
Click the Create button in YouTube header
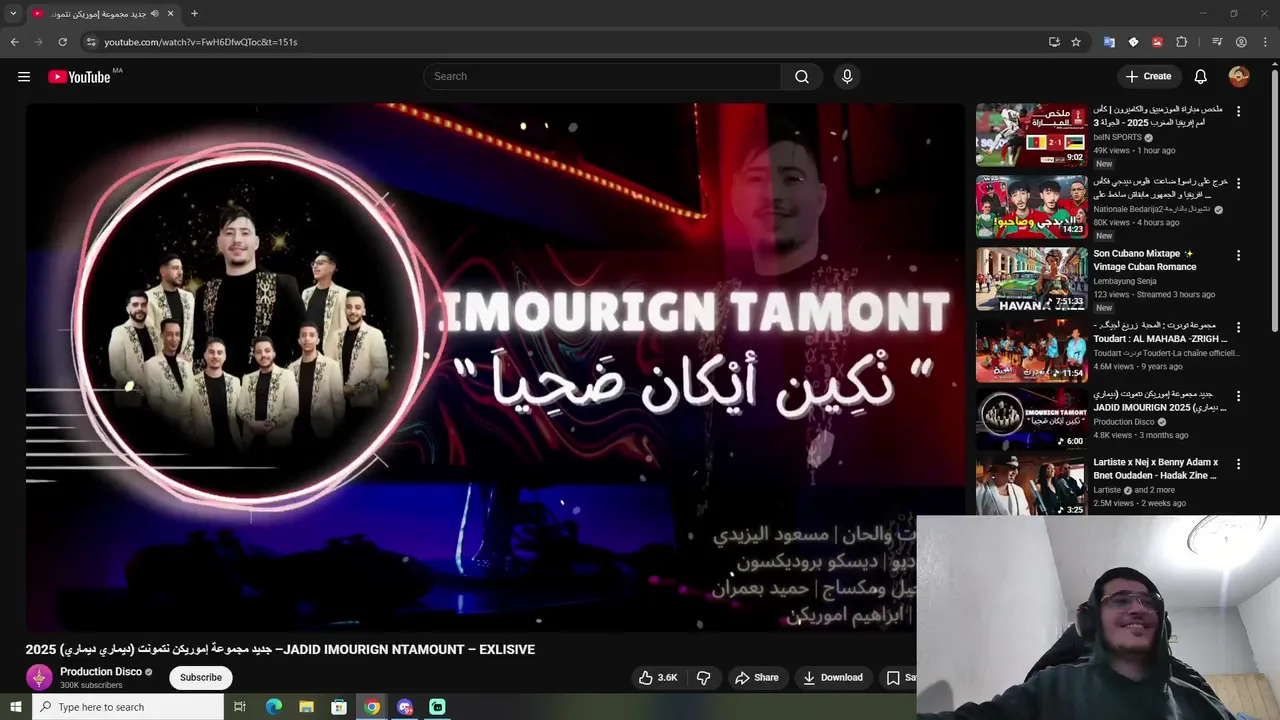1148,76
